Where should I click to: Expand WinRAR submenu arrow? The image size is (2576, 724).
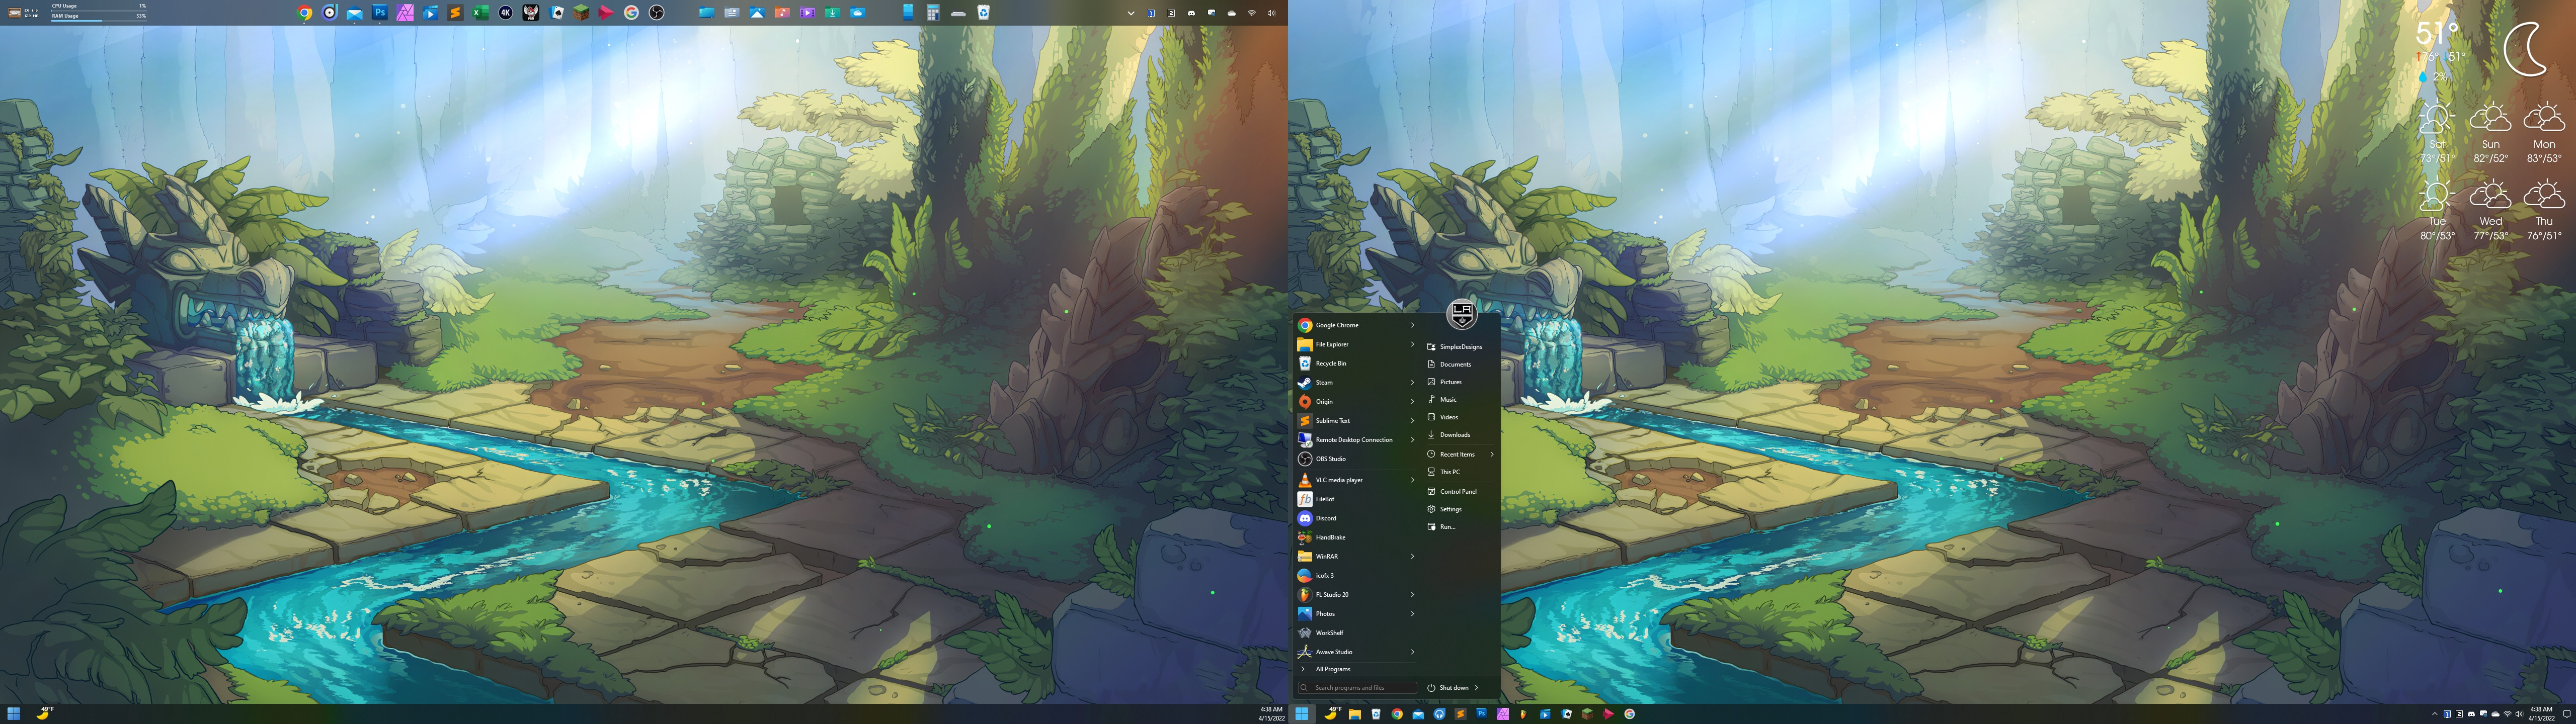coord(1412,556)
